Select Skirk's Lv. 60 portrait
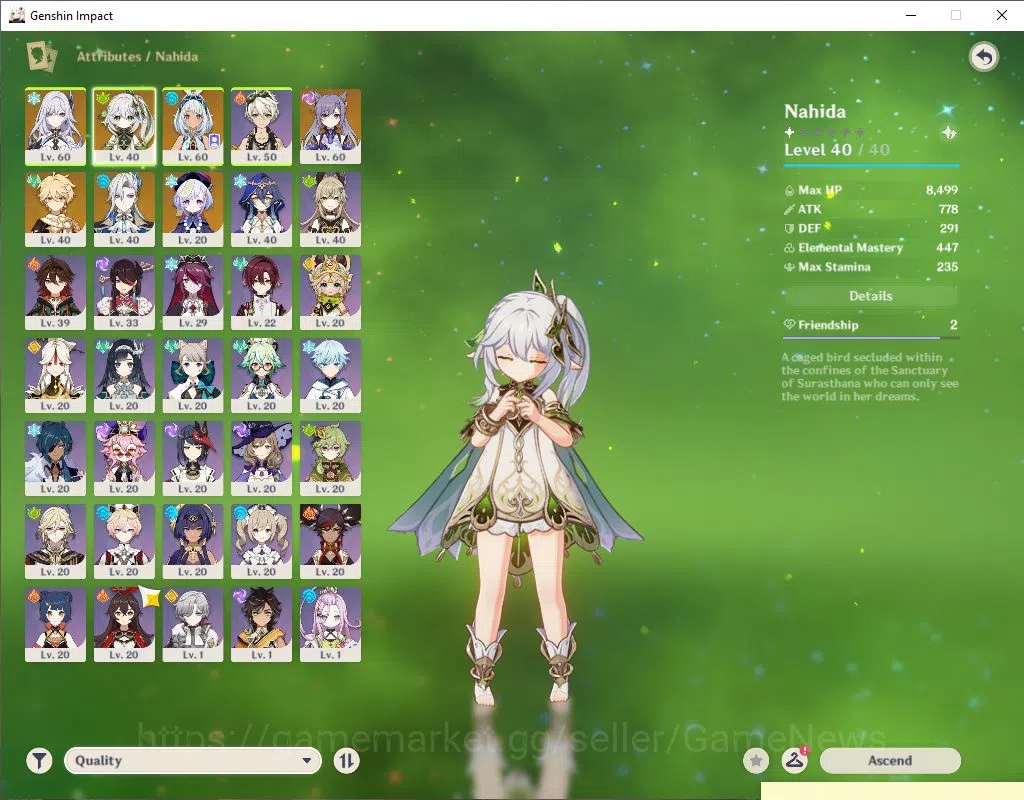 click(56, 126)
